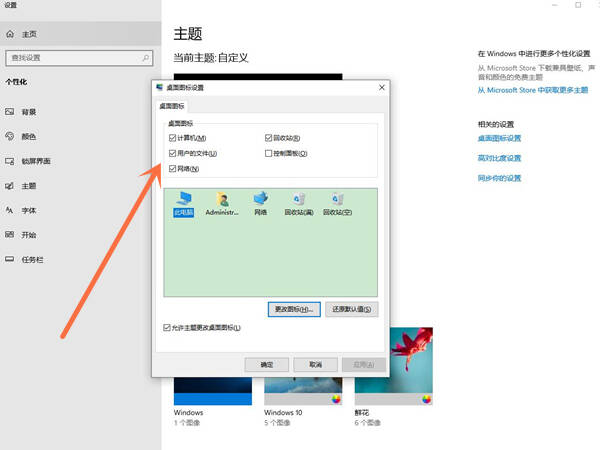Toggle the 回收站(R) checkbox

click(x=268, y=138)
